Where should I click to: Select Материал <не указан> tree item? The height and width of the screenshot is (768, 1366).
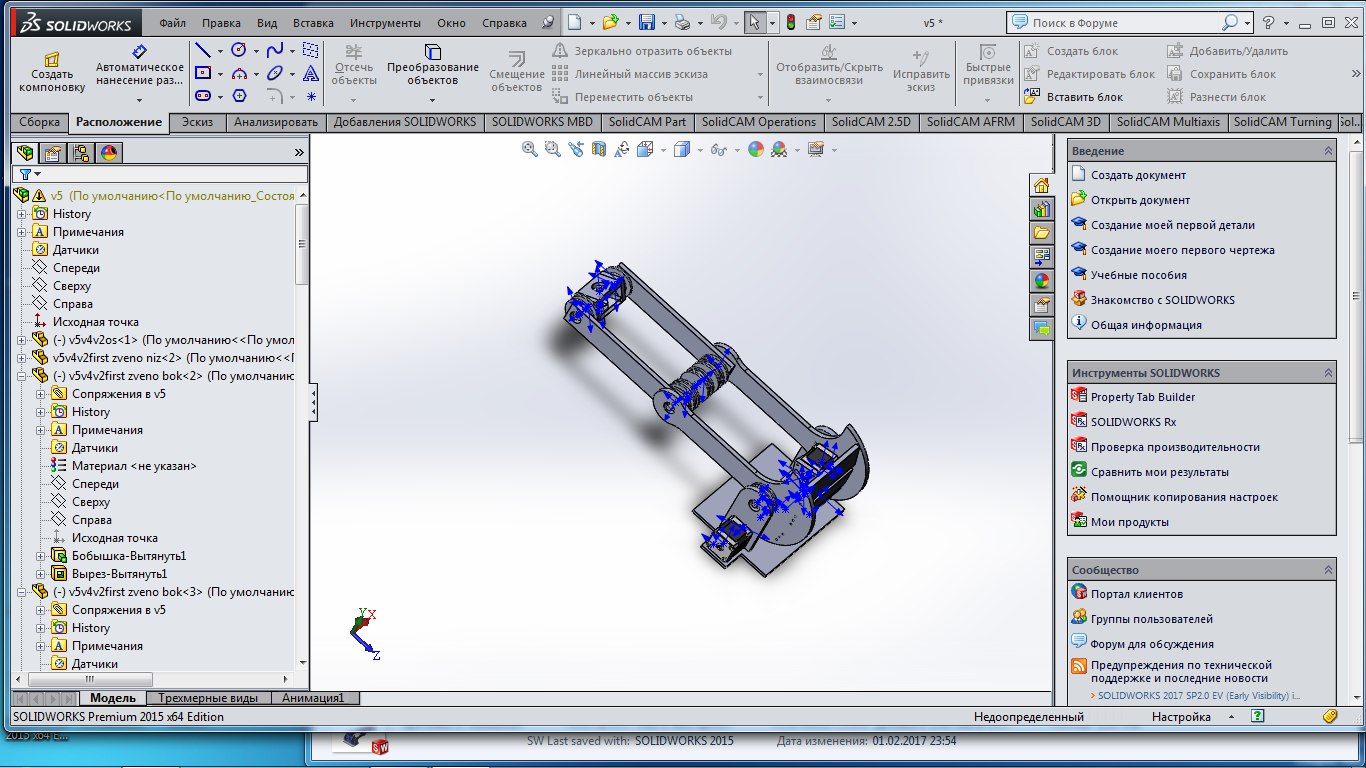point(134,466)
